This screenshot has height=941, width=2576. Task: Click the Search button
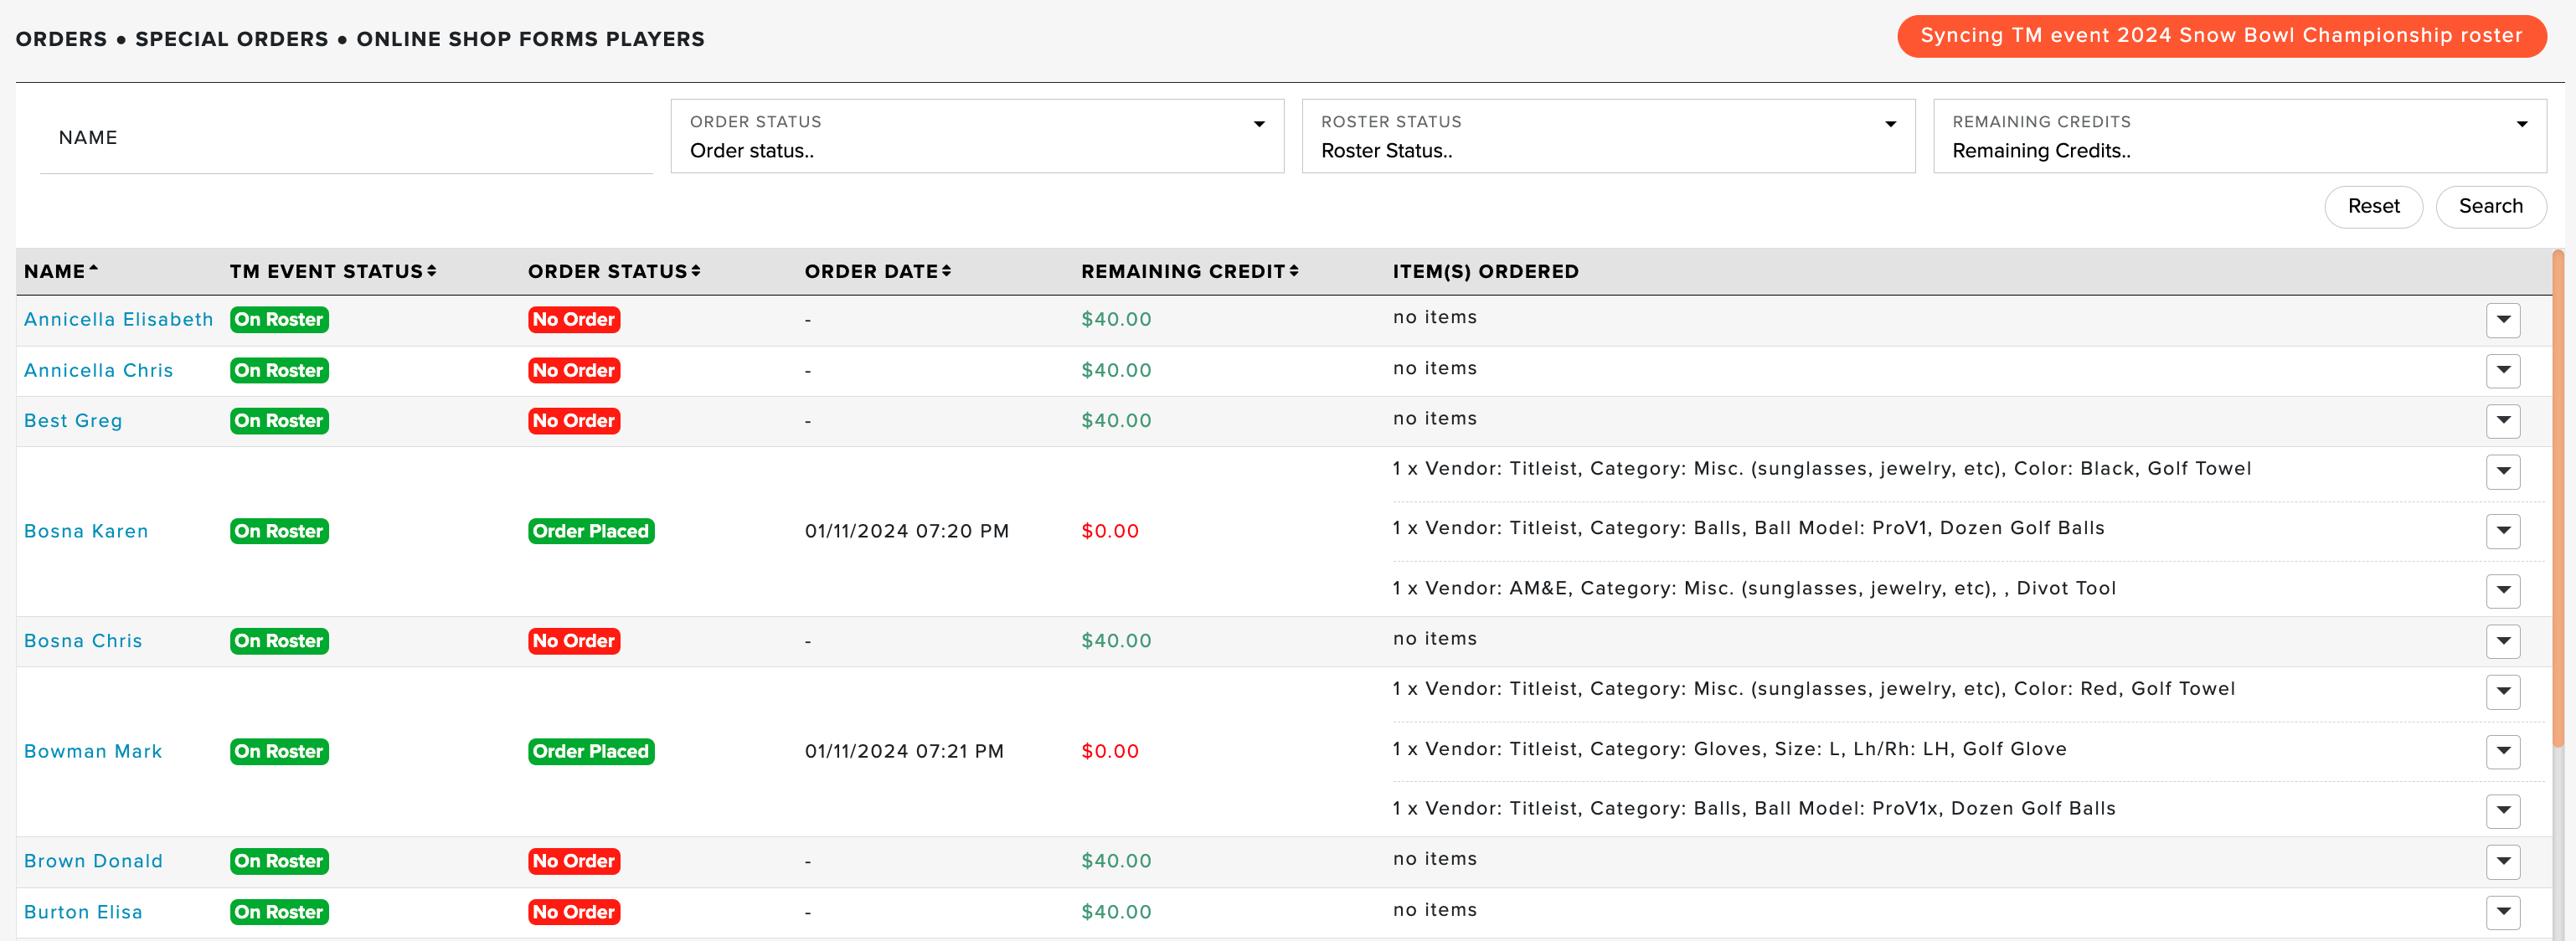click(x=2490, y=207)
